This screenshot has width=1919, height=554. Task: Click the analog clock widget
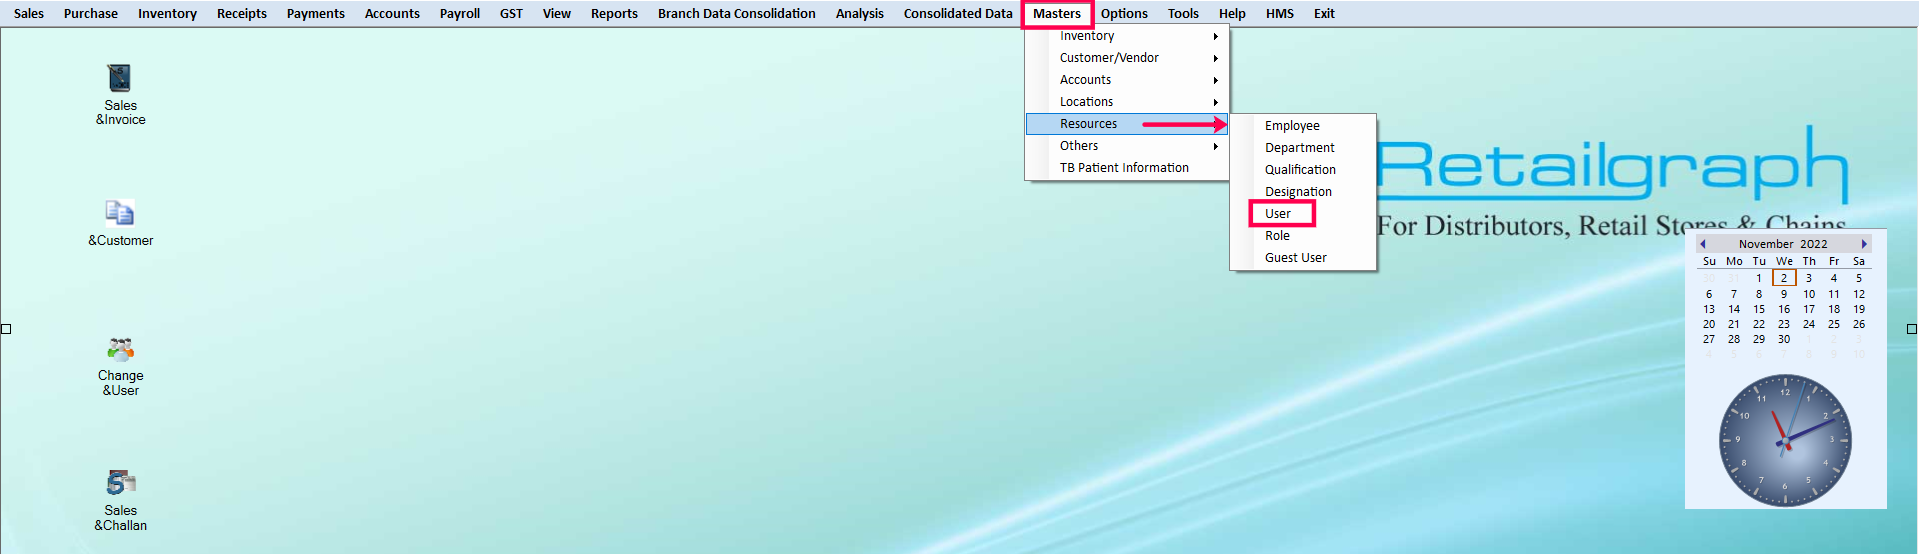pyautogui.click(x=1785, y=440)
